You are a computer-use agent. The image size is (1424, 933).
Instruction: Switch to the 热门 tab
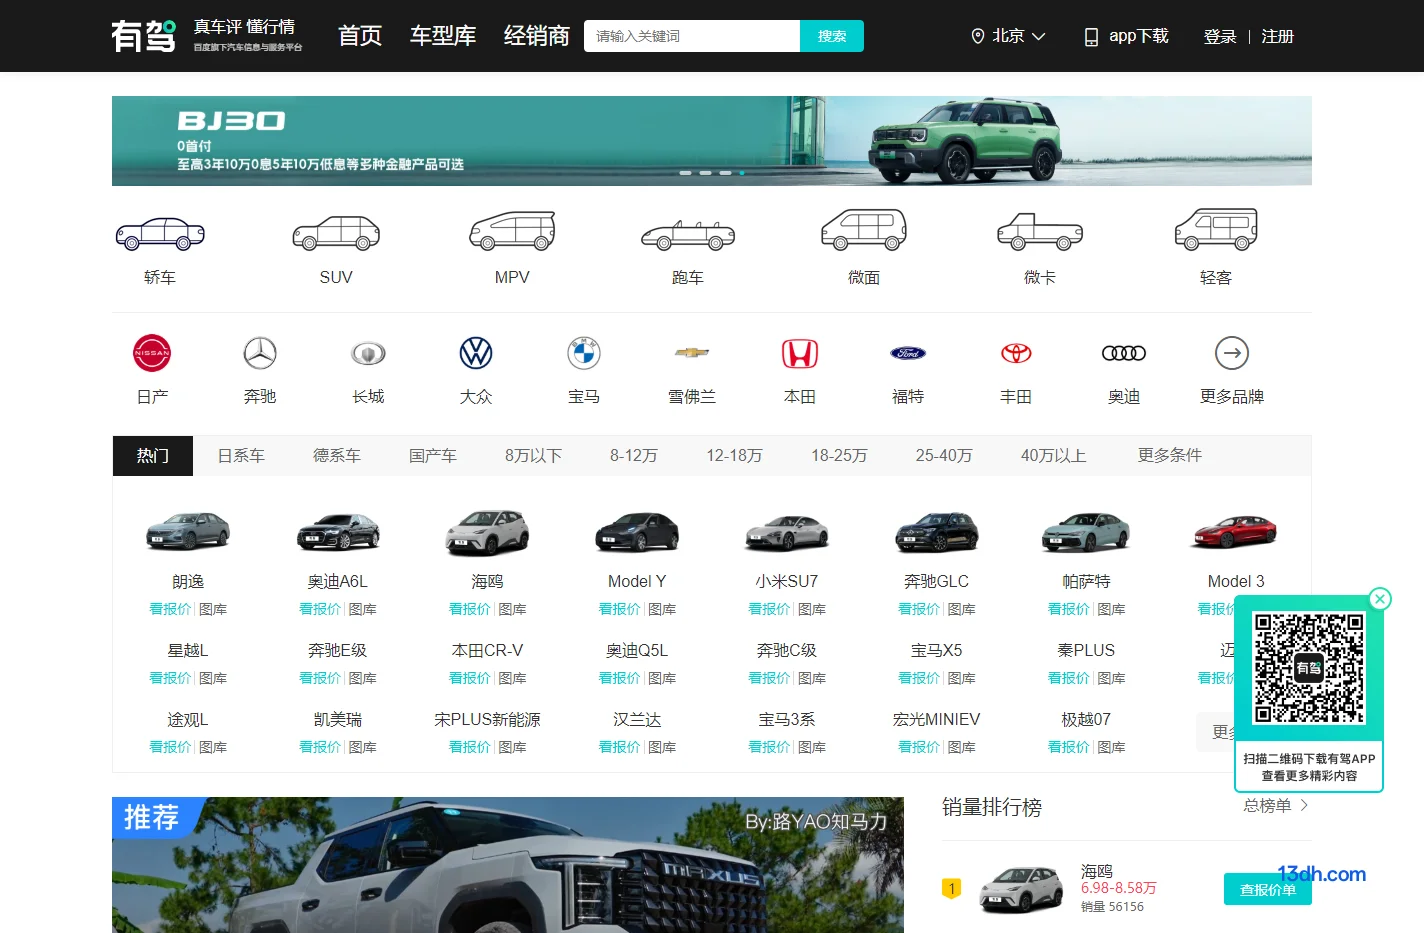153,455
